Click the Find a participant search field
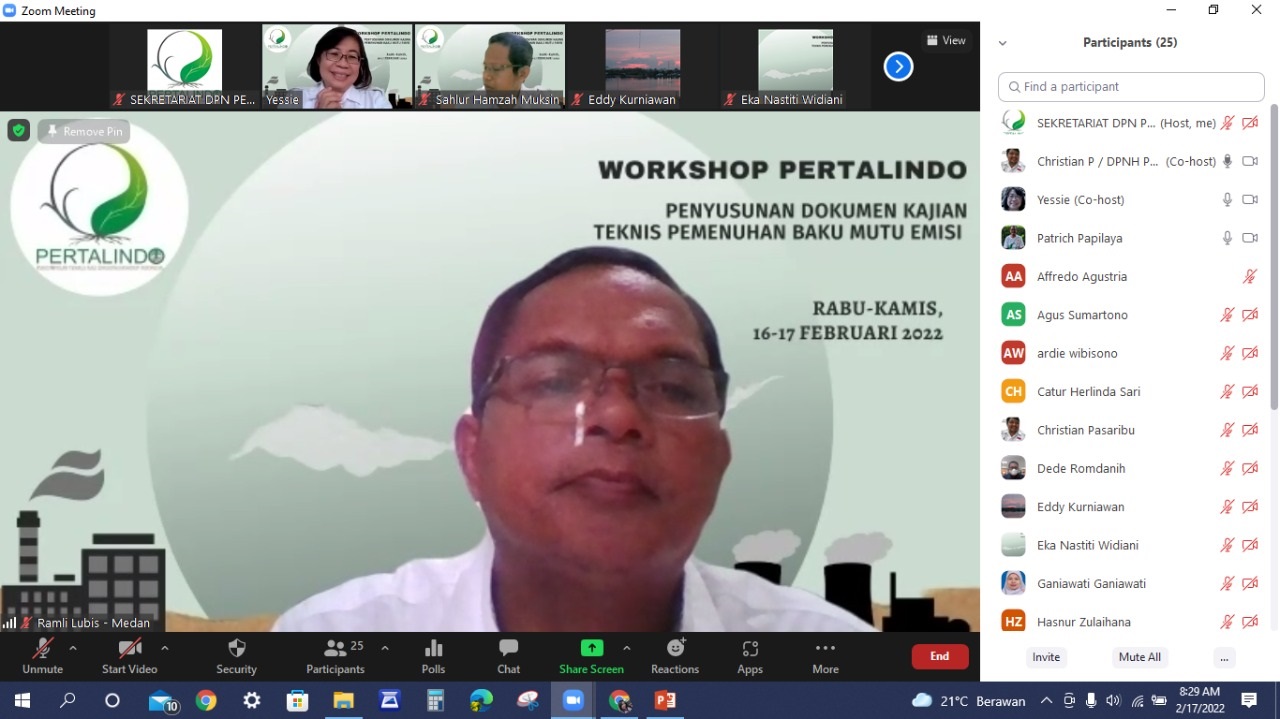 [x=1131, y=87]
